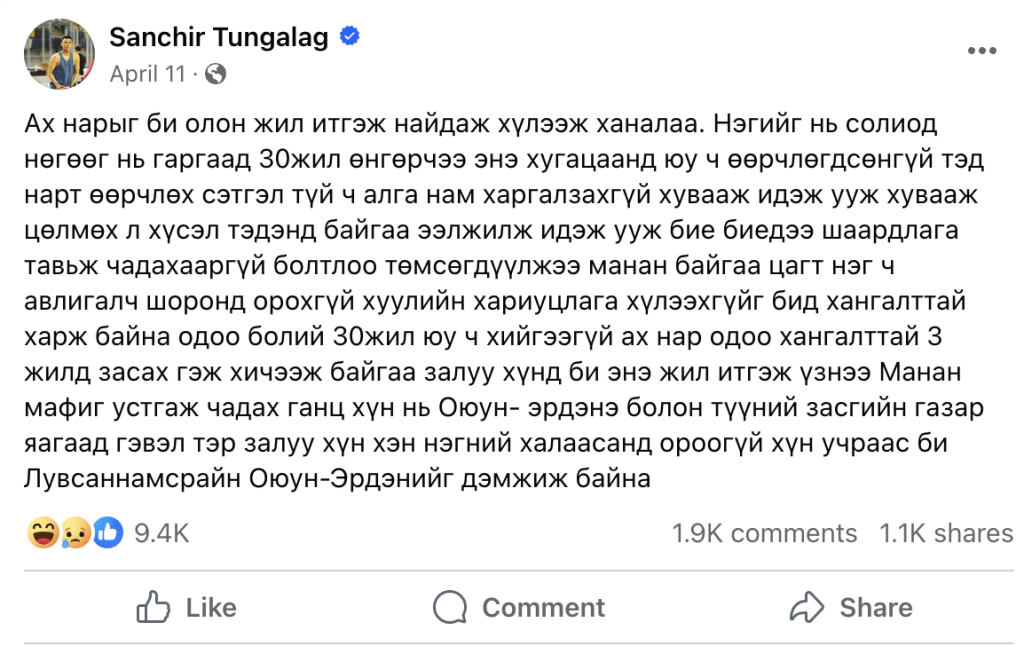Screen dimensions: 1024x646
Task: Click the sad crying reaction emoji
Action: point(75,533)
